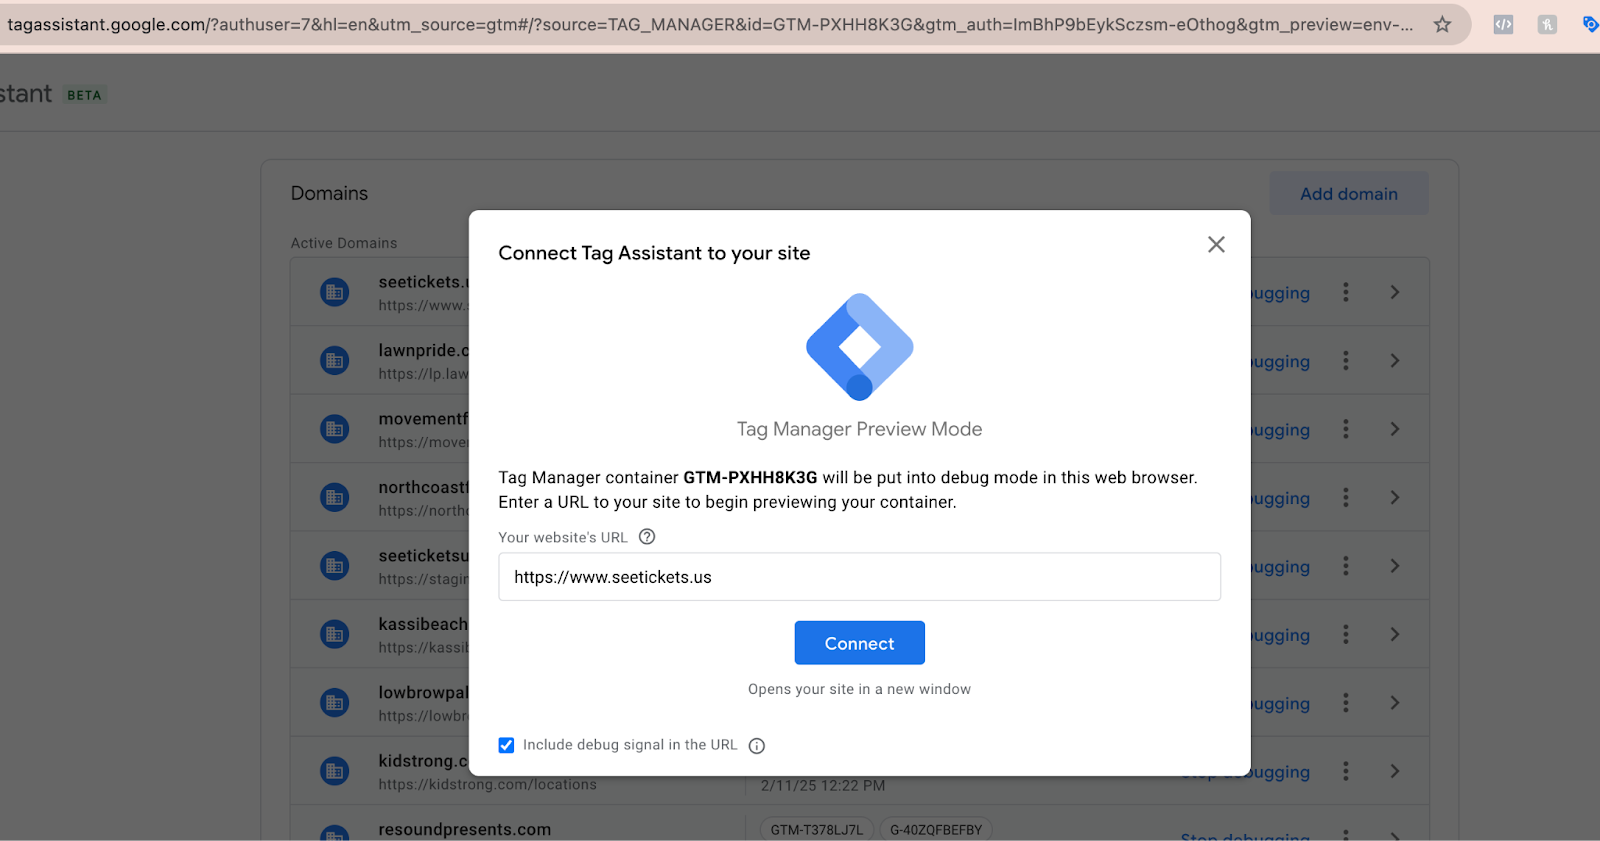Click the resoundpresents.com domain name

pos(464,829)
